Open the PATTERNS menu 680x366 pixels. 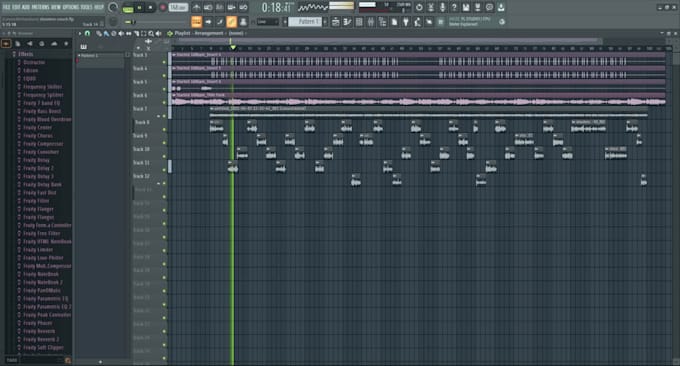pyautogui.click(x=40, y=7)
